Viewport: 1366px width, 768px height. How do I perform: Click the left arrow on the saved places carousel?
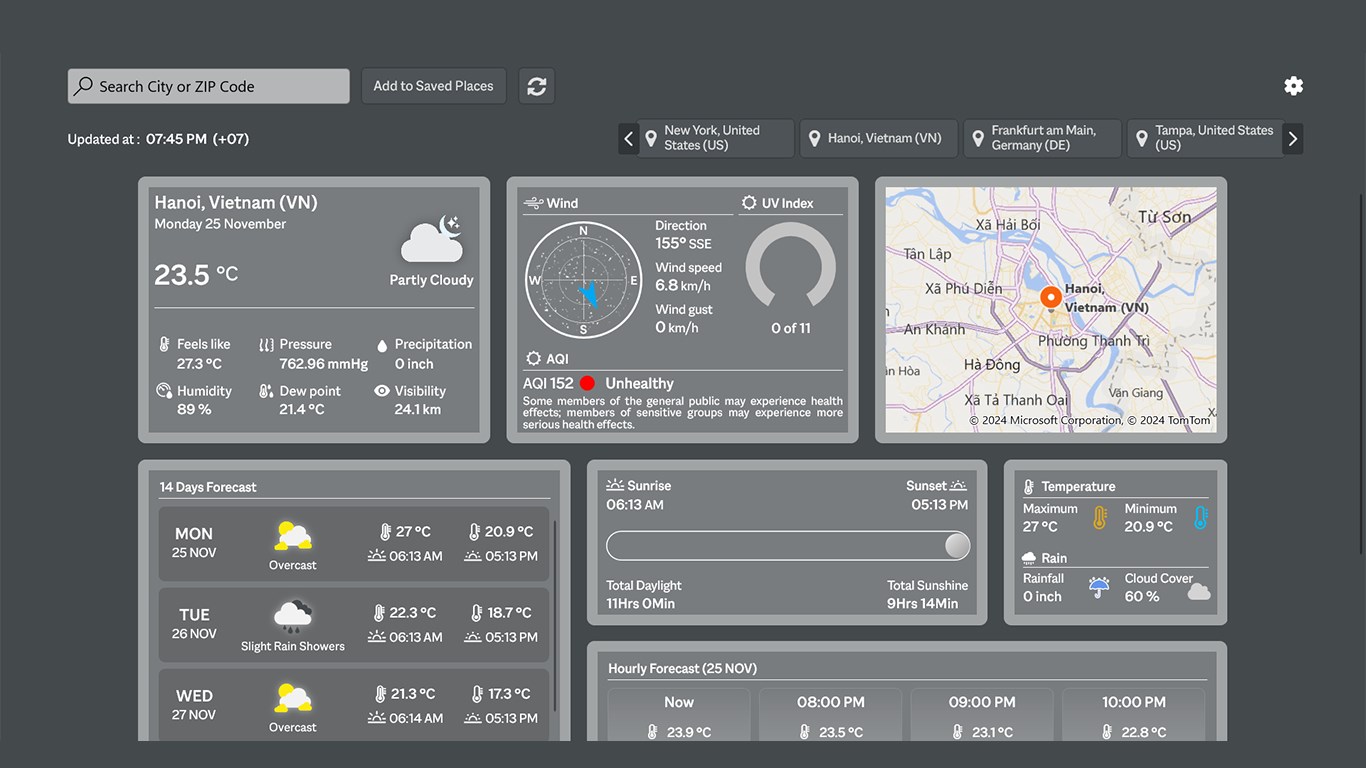(628, 138)
